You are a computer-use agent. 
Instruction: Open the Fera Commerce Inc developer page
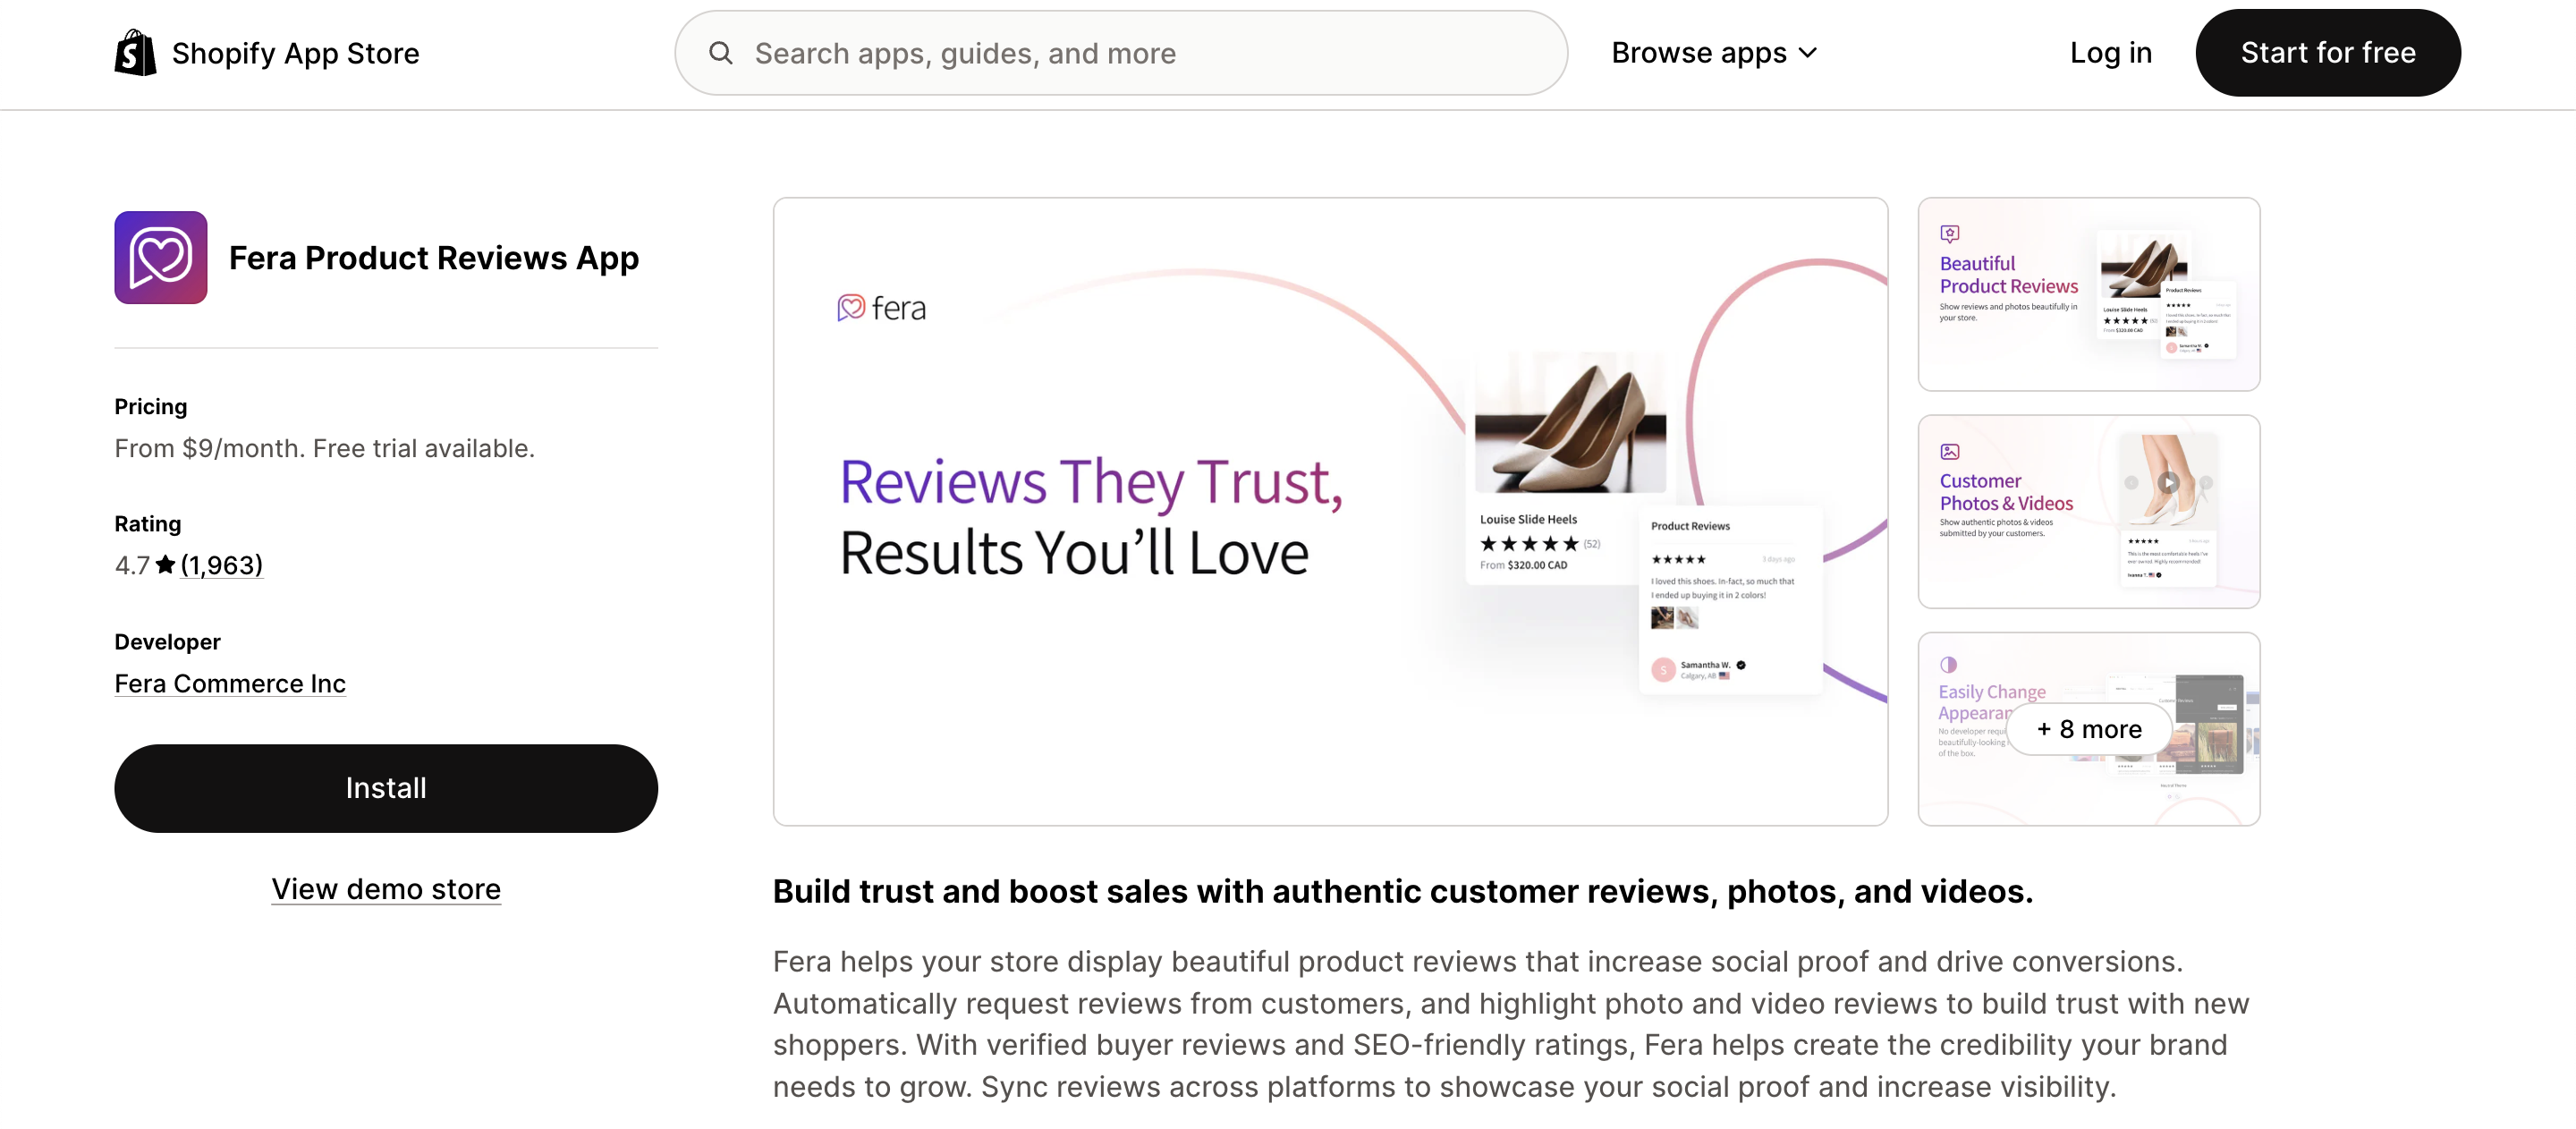230,684
